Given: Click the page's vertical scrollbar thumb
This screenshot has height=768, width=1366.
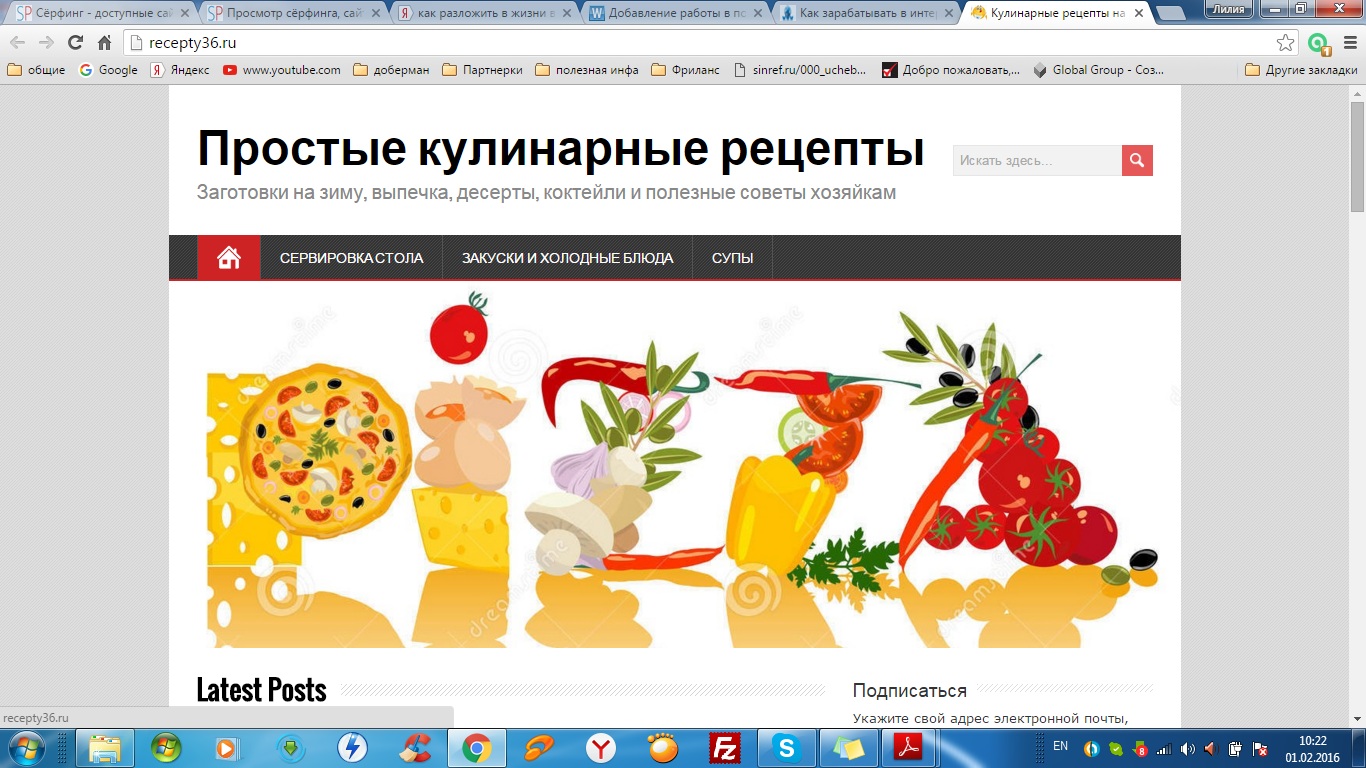Looking at the screenshot, I should [1357, 155].
